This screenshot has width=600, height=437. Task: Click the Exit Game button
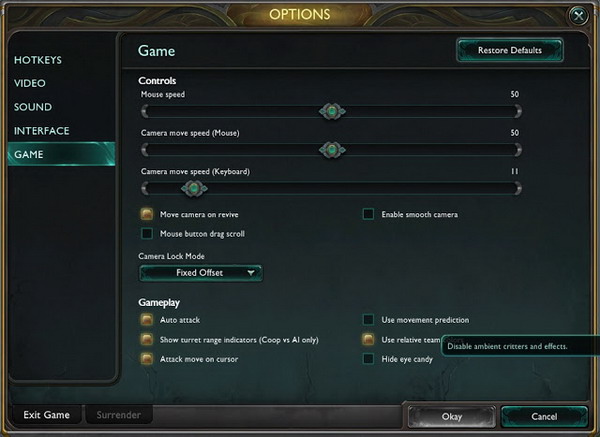point(46,414)
